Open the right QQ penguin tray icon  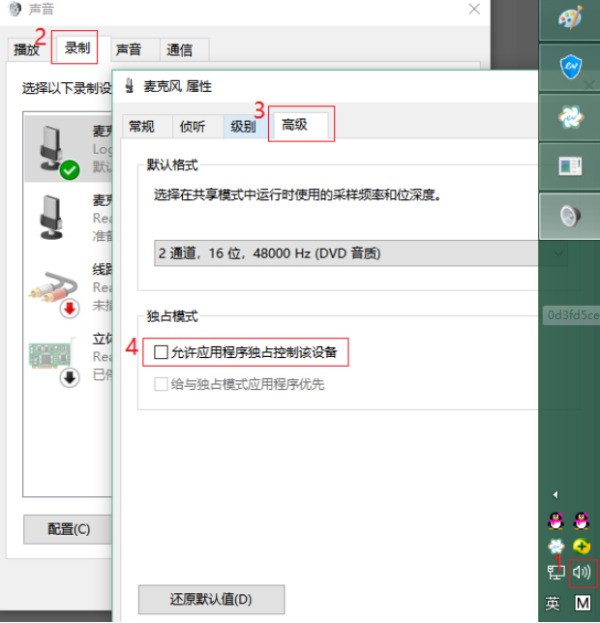tap(582, 521)
